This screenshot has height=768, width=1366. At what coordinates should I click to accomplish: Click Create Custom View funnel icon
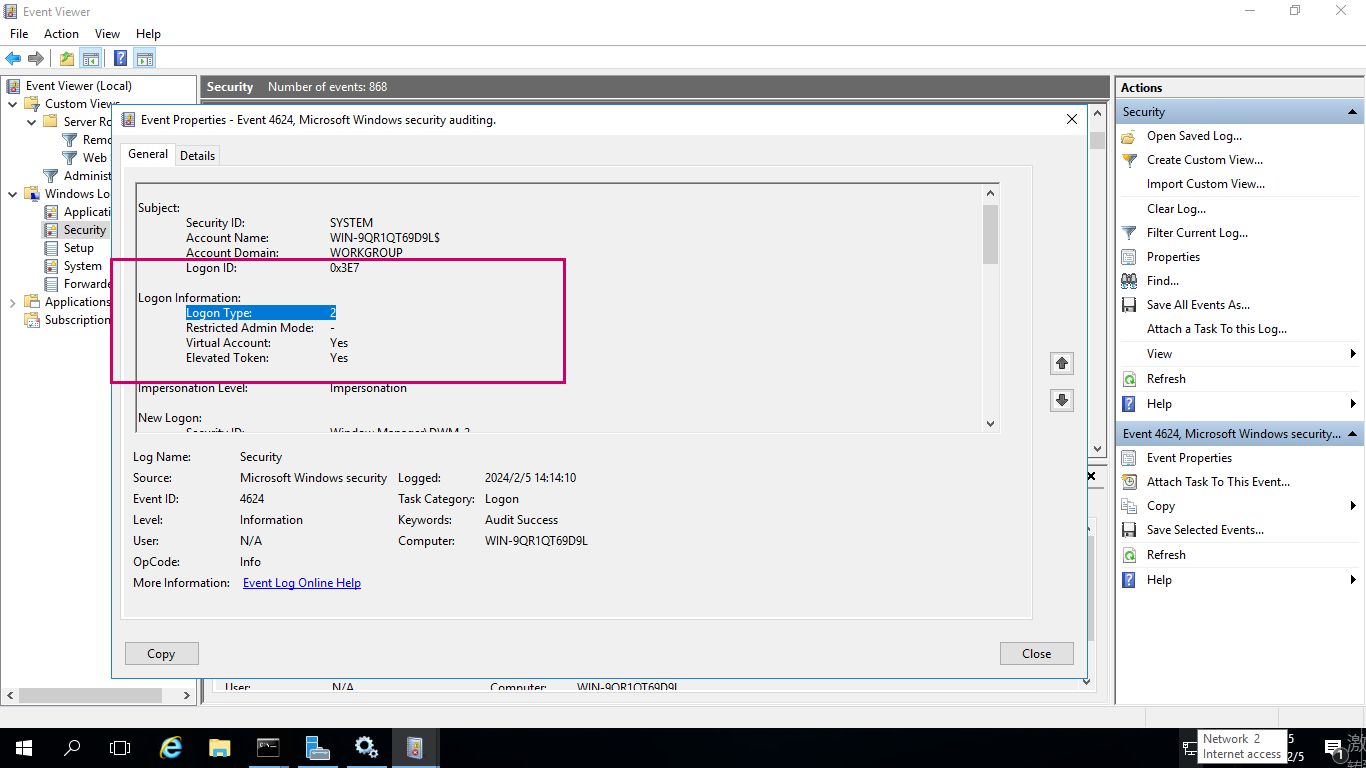tap(1129, 160)
